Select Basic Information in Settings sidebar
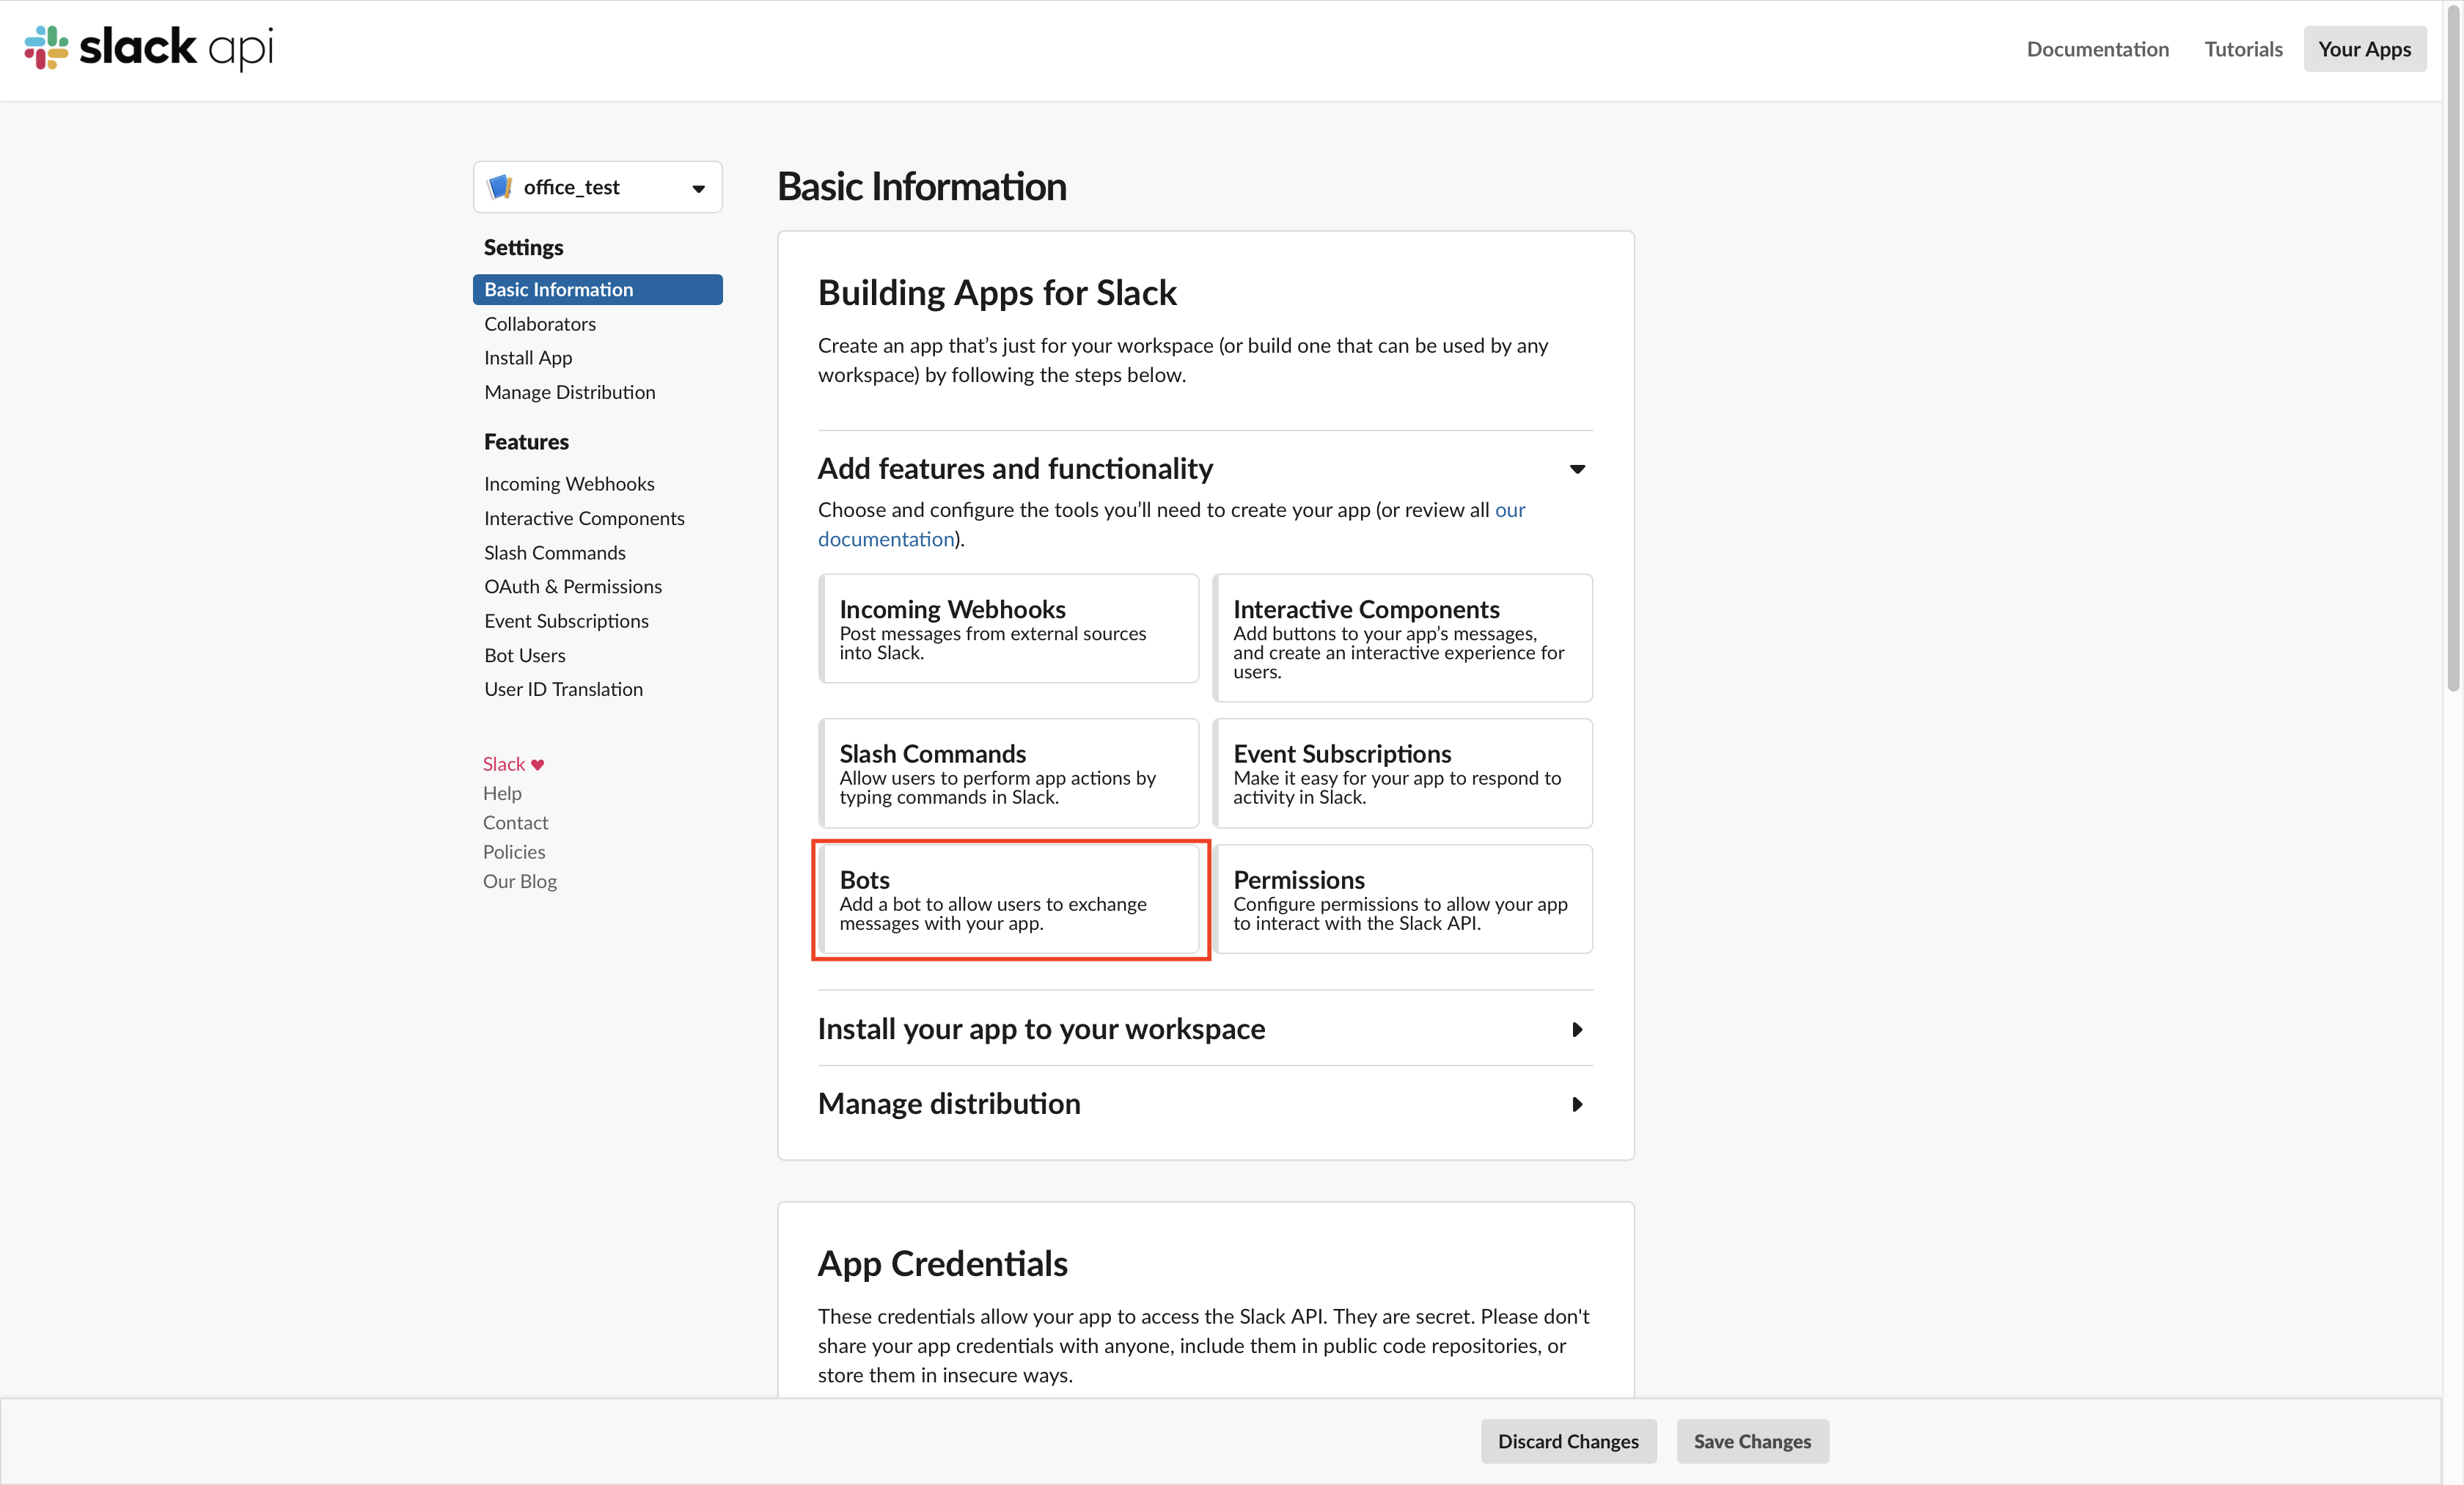2464x1485 pixels. (x=598, y=289)
